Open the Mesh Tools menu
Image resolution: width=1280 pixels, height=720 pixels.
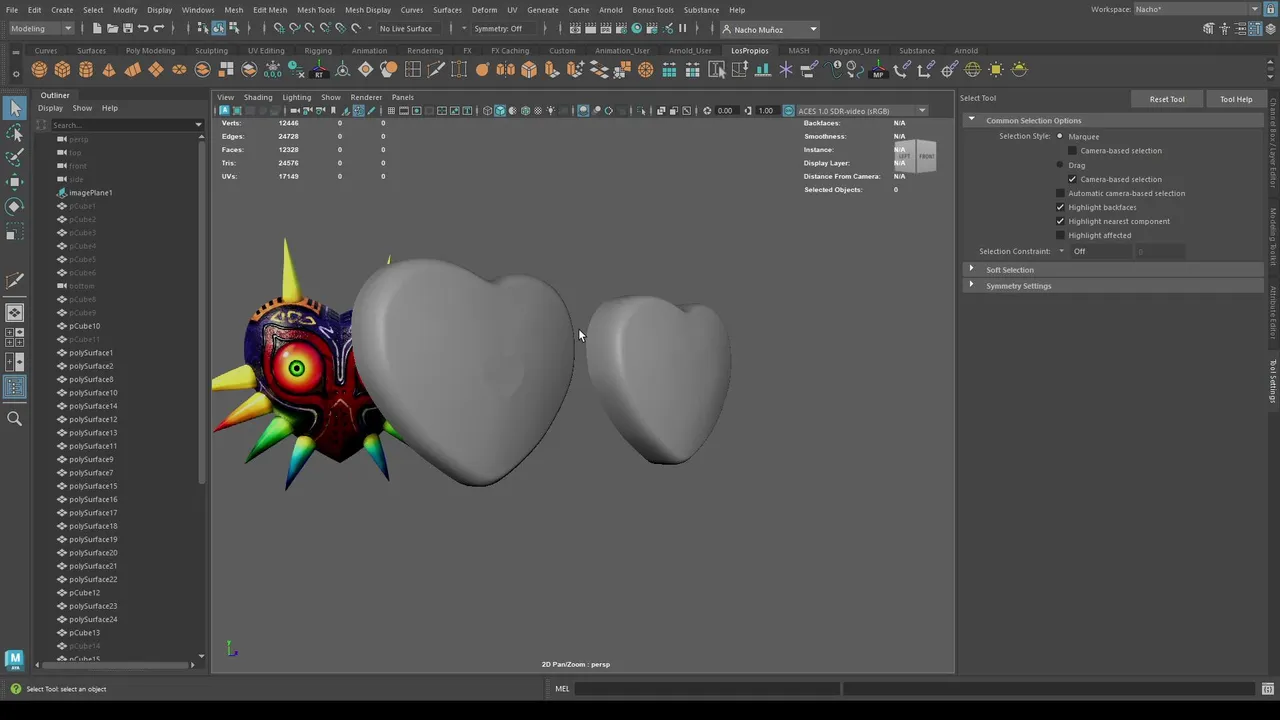316,10
